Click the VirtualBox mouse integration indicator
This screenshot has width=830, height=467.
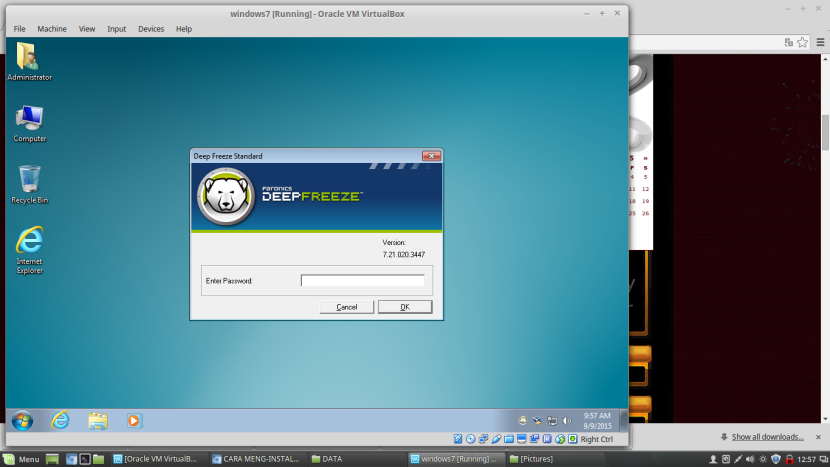[x=560, y=439]
